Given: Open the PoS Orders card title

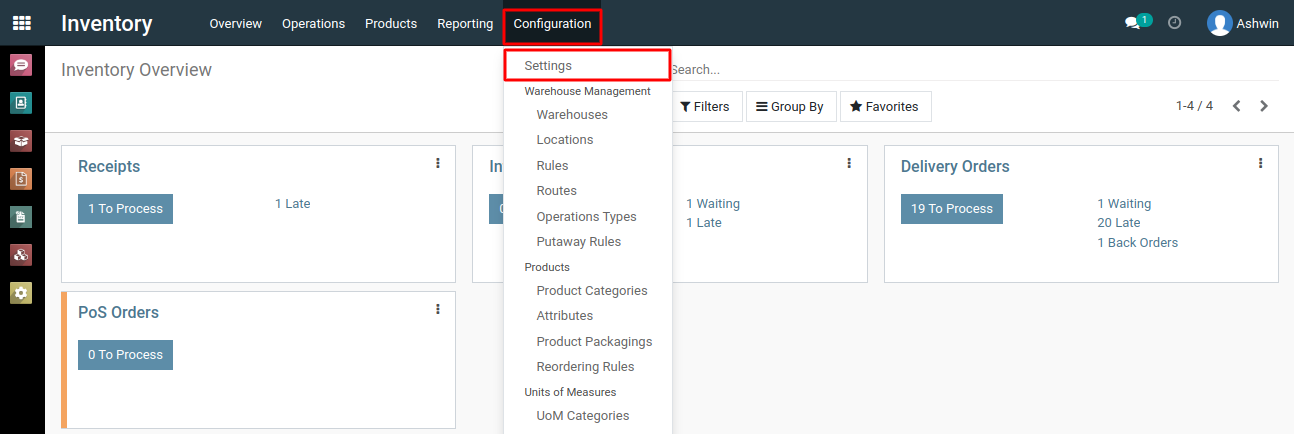Looking at the screenshot, I should (118, 313).
